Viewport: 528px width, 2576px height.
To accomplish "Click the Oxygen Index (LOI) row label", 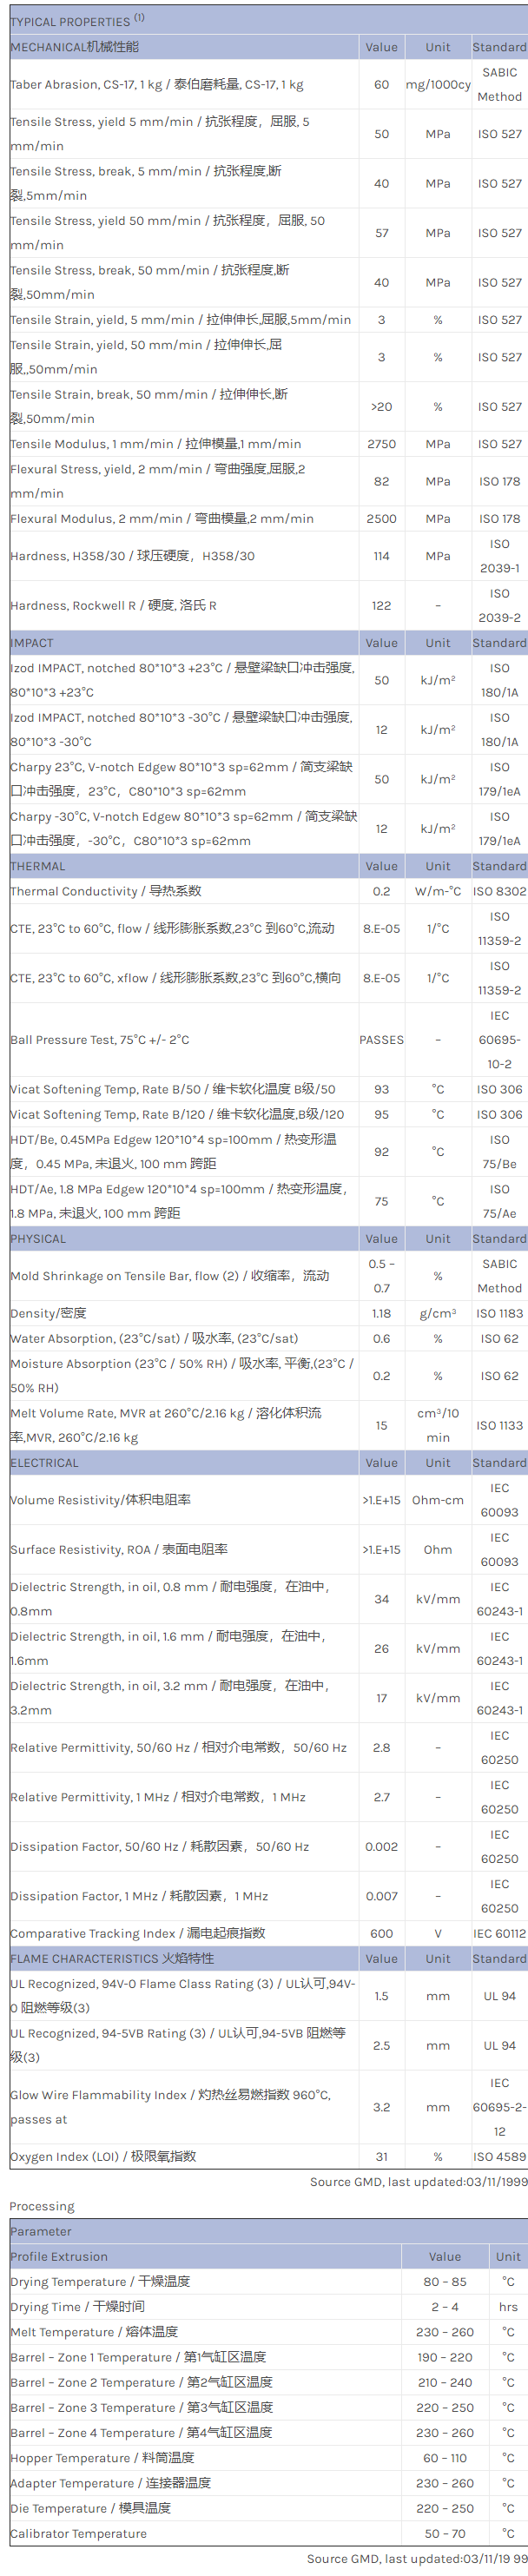I will tap(103, 2156).
